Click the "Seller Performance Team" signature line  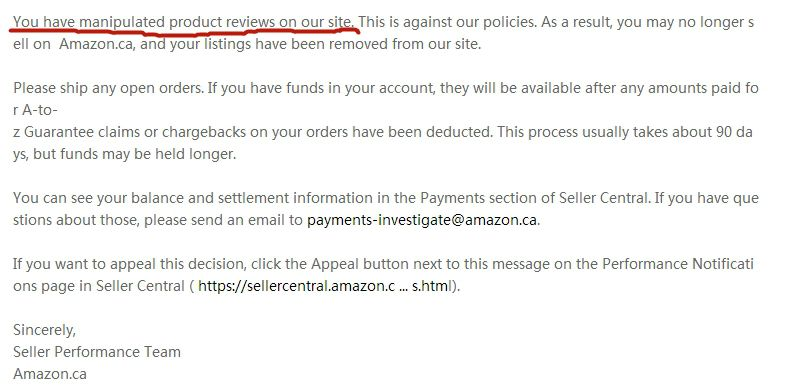pyautogui.click(x=97, y=352)
